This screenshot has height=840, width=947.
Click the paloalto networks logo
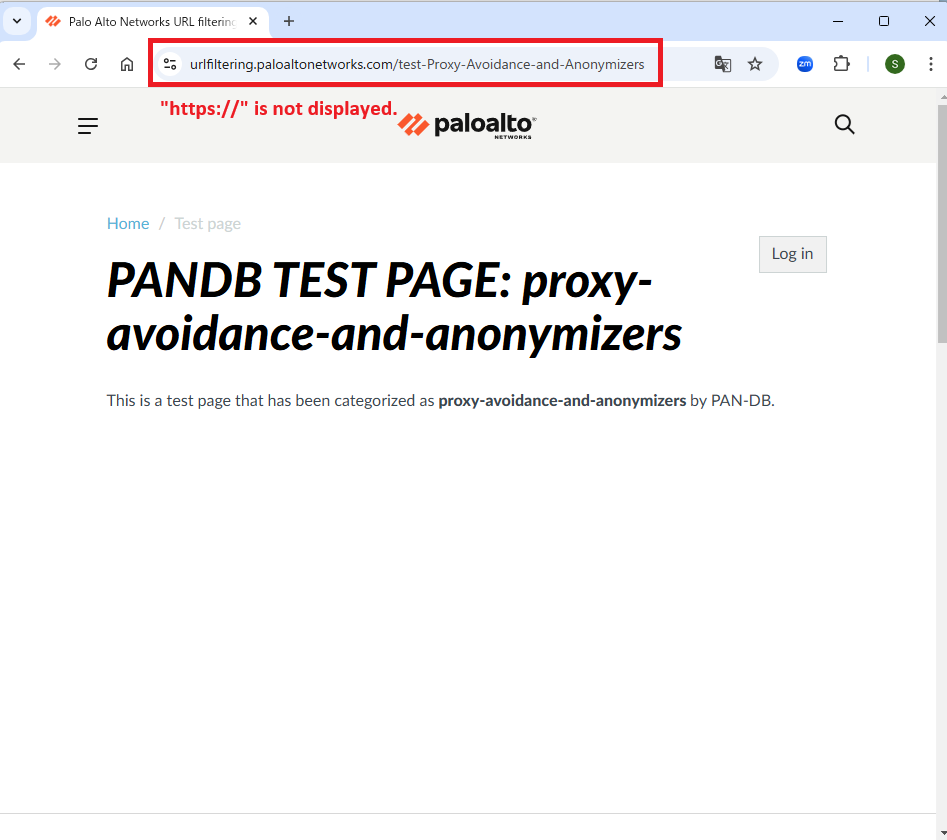467,126
